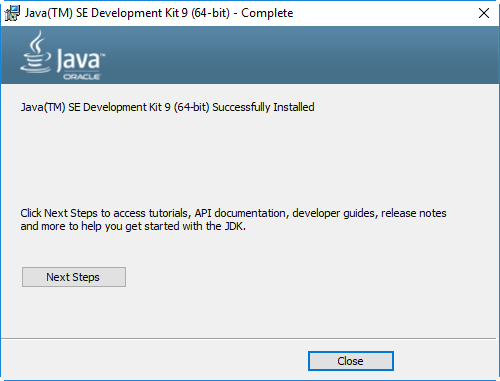Open Next Steps for tutorials and documentation
Screen dimensions: 500x381
point(74,277)
